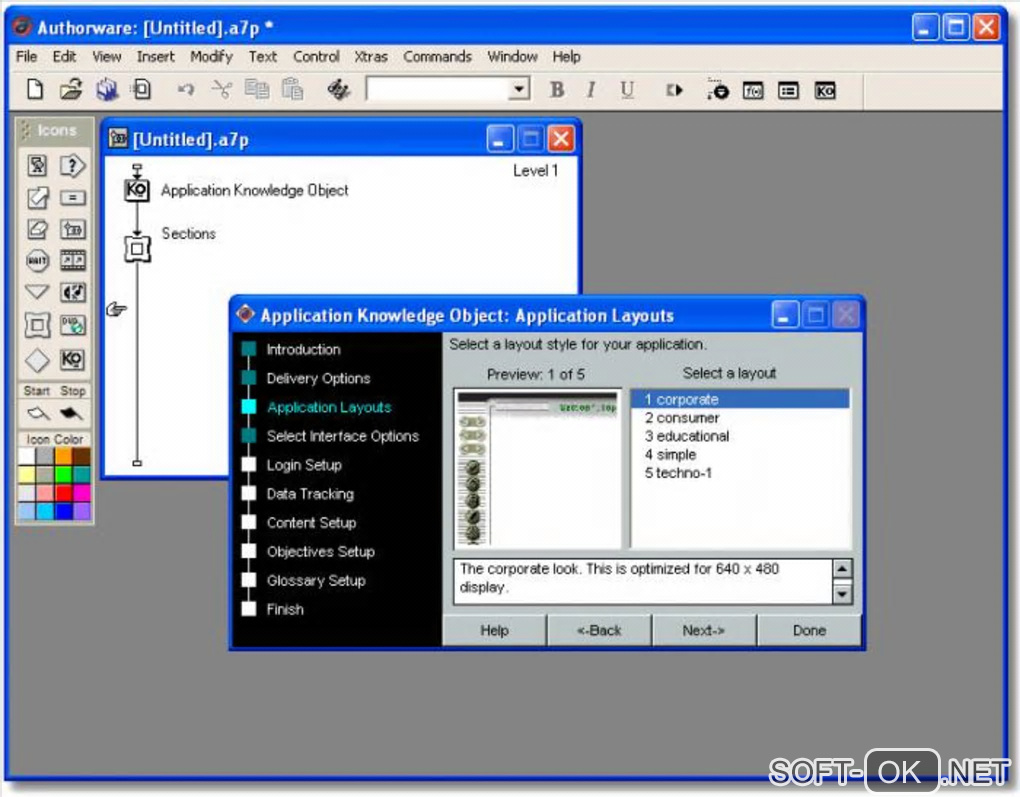Click inside the text style combo box

pyautogui.click(x=437, y=89)
